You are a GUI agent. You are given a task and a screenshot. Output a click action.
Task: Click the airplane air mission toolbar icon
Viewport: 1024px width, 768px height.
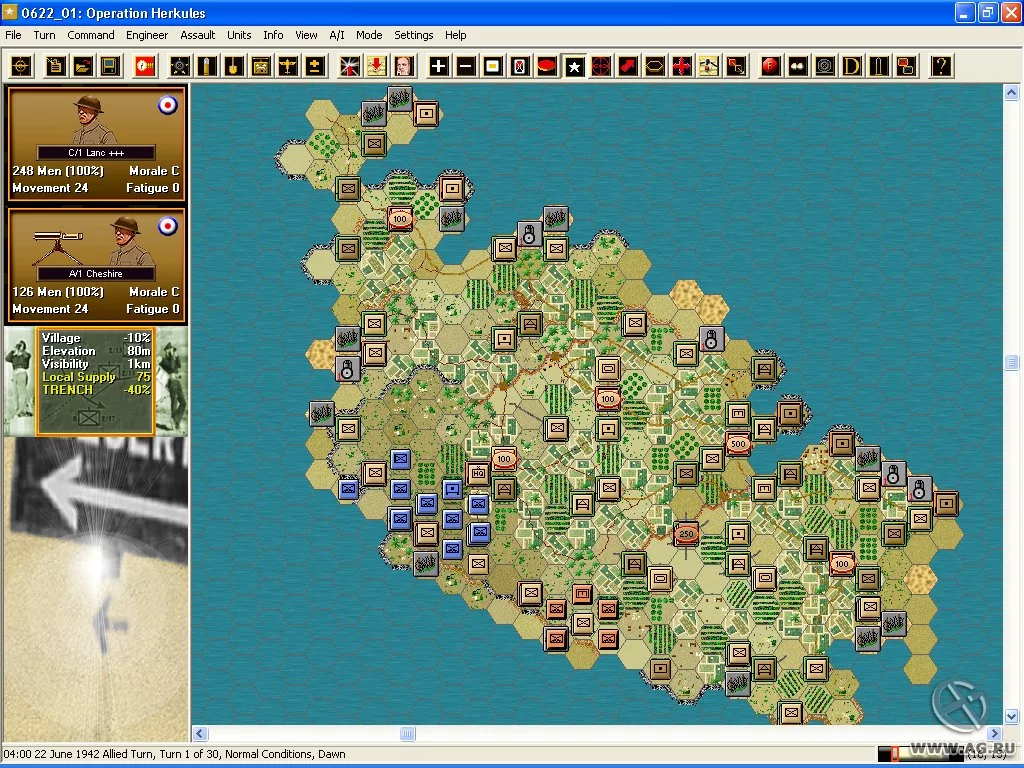click(x=288, y=66)
